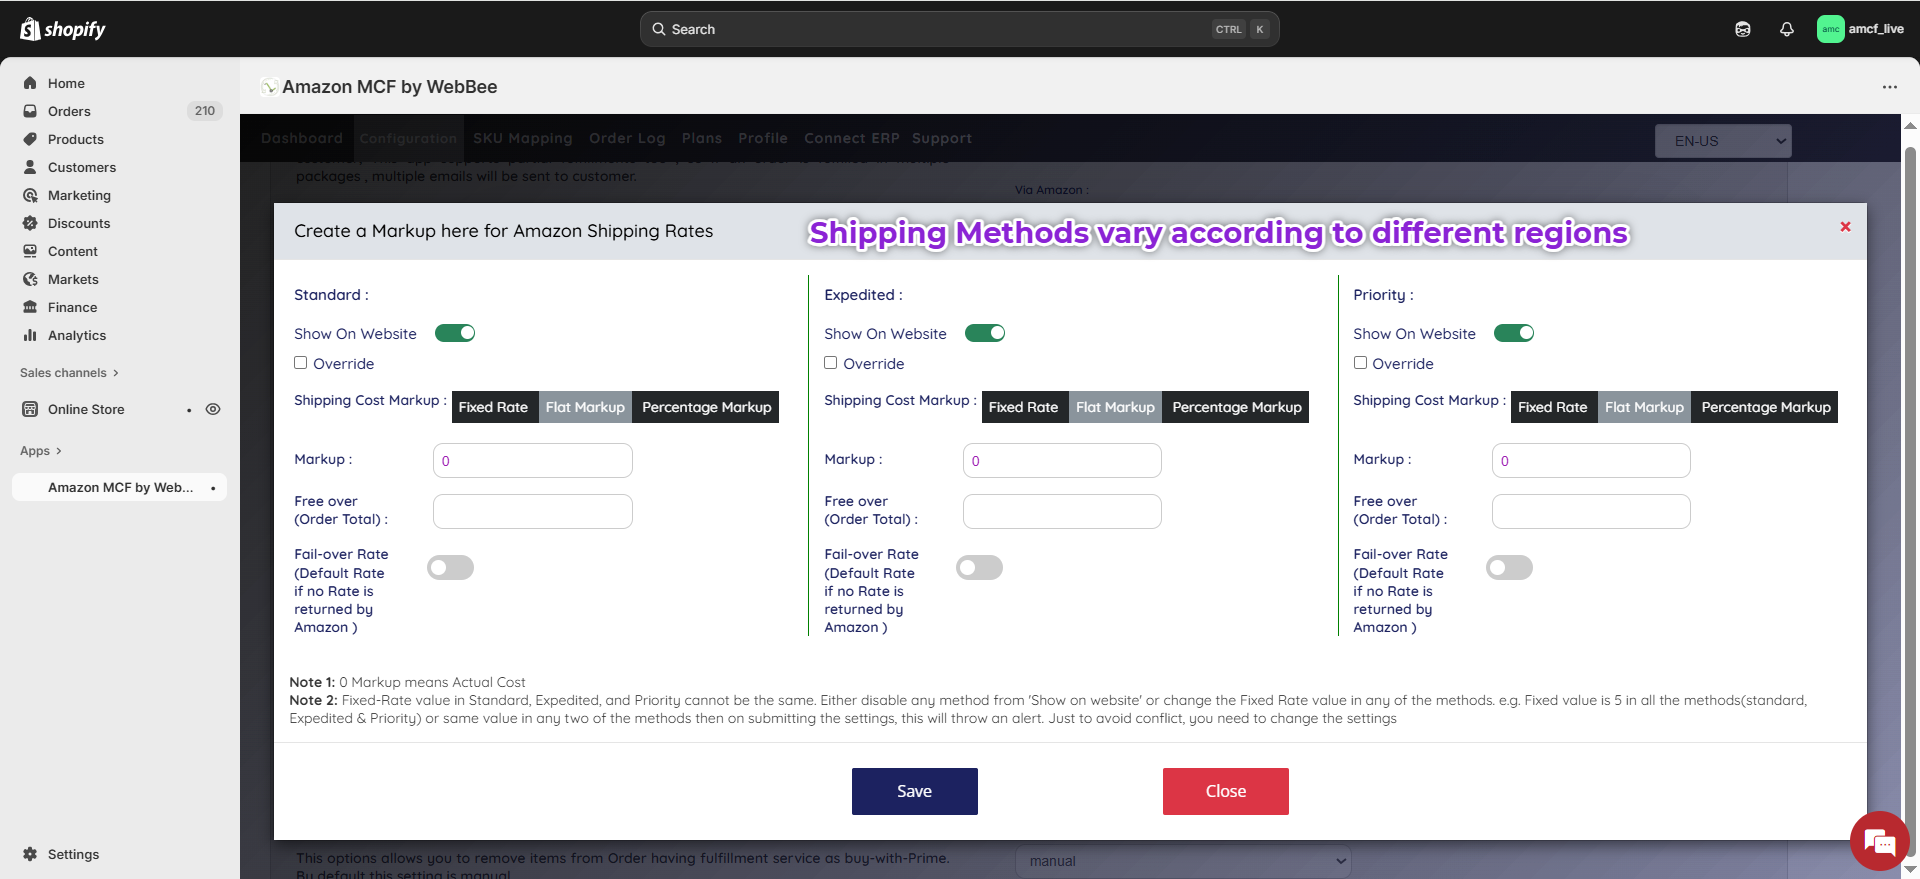Choose Fixed Rate for Expedited shipping
Viewport: 1920px width, 879px height.
(x=1023, y=407)
